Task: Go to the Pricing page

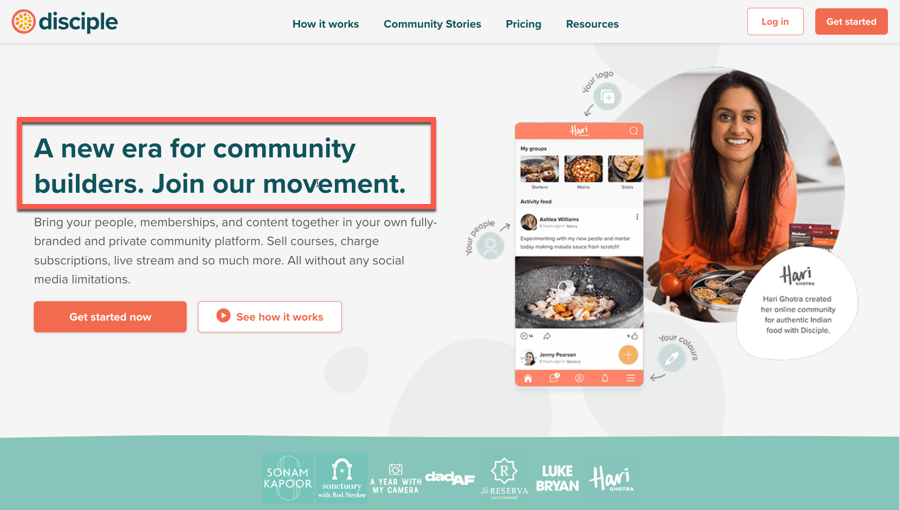Action: pos(523,24)
